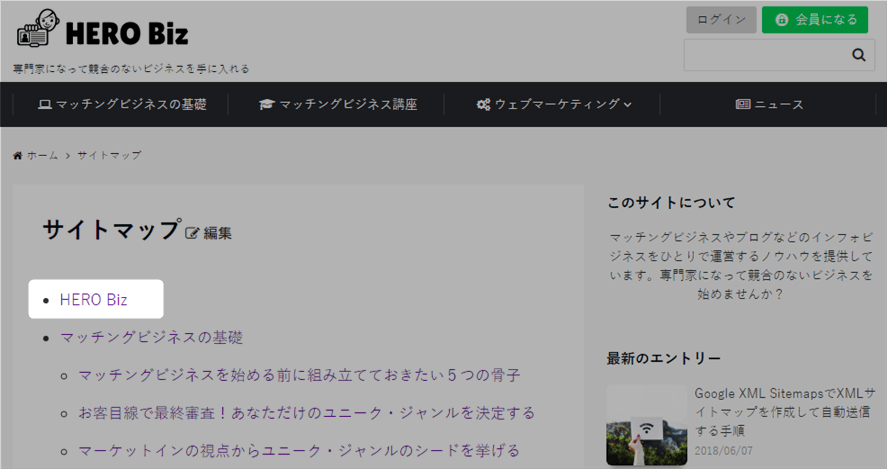Image resolution: width=887 pixels, height=469 pixels.
Task: Click the 2018/06/07 entry date
Action: pyautogui.click(x=724, y=451)
